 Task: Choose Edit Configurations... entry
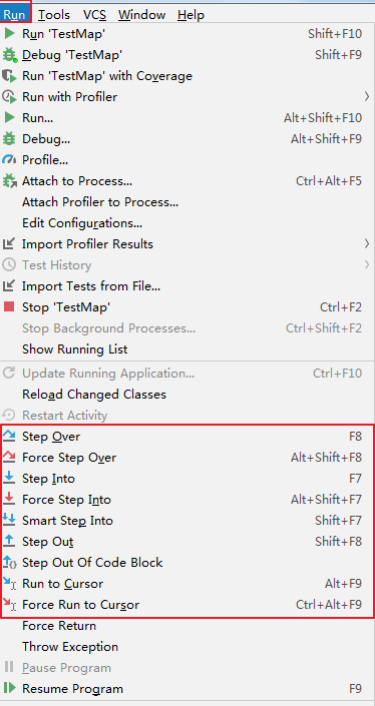(x=82, y=223)
